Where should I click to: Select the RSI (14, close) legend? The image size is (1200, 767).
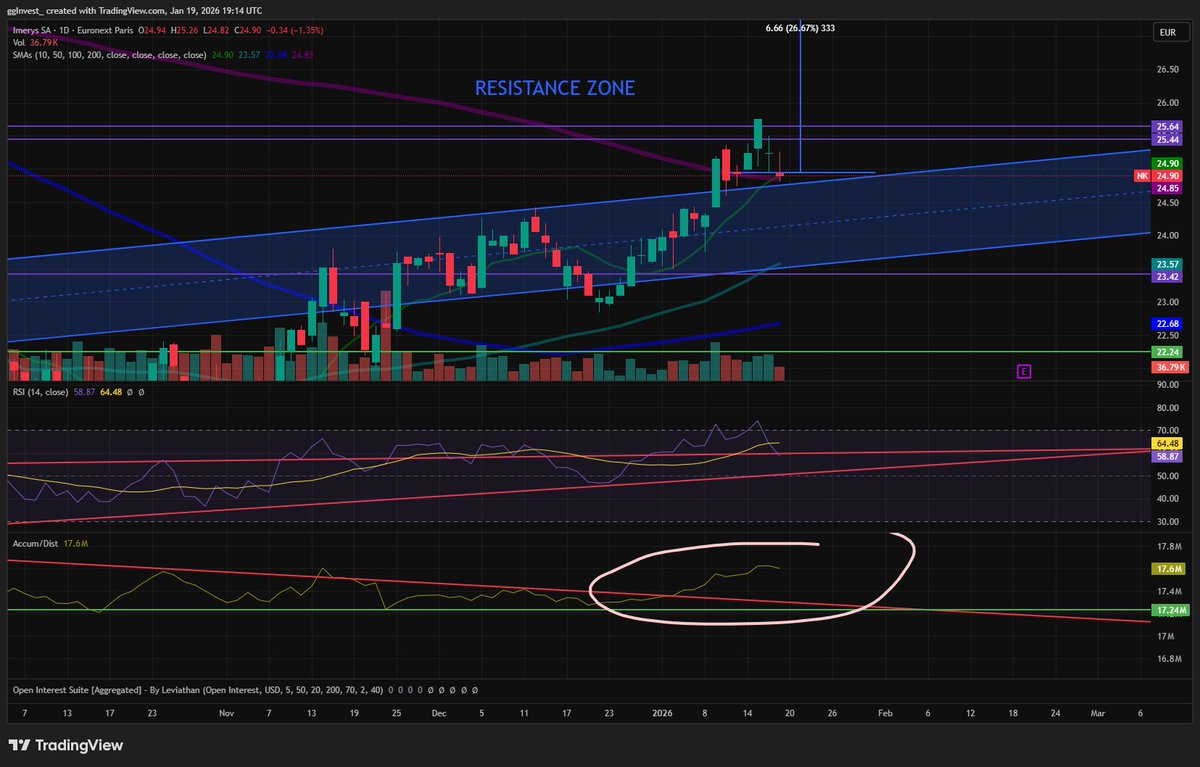coord(40,393)
